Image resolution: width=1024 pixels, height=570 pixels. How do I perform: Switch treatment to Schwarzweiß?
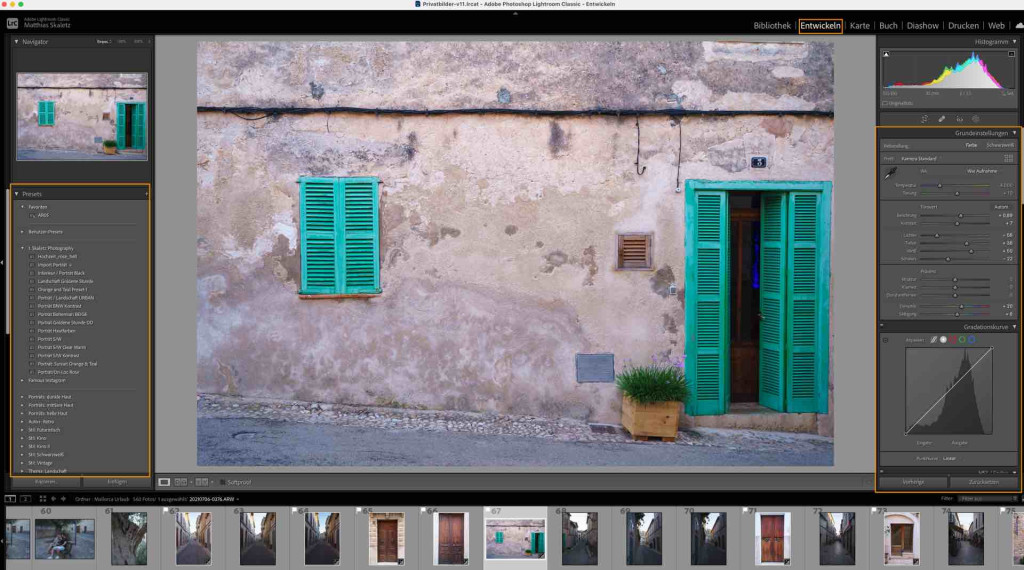999,145
